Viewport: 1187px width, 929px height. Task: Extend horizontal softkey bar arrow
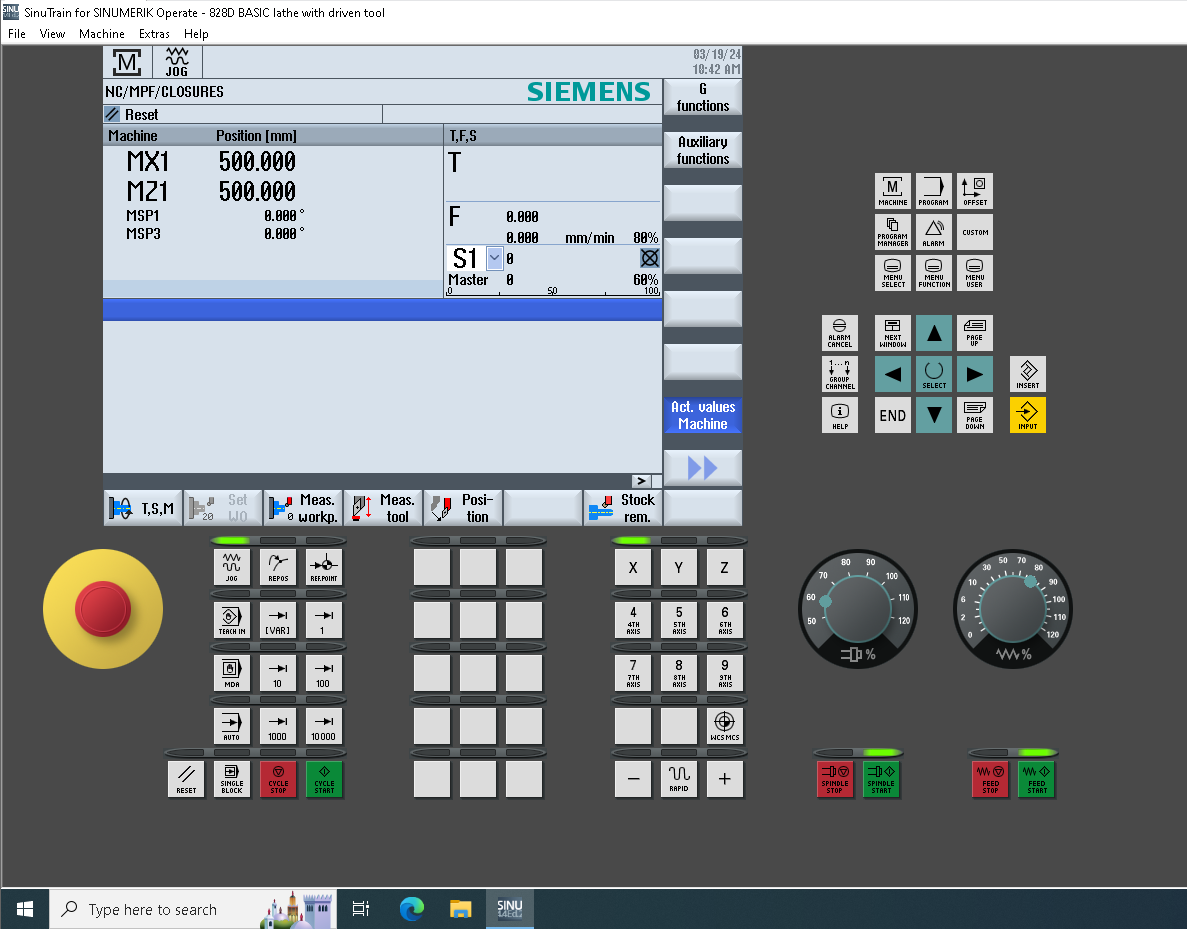point(641,481)
